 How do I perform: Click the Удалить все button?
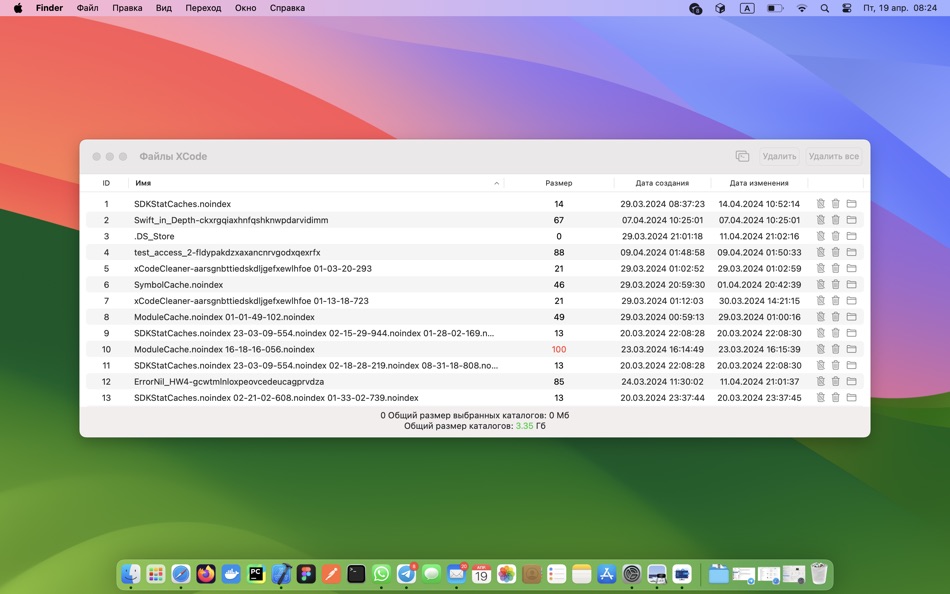(834, 156)
